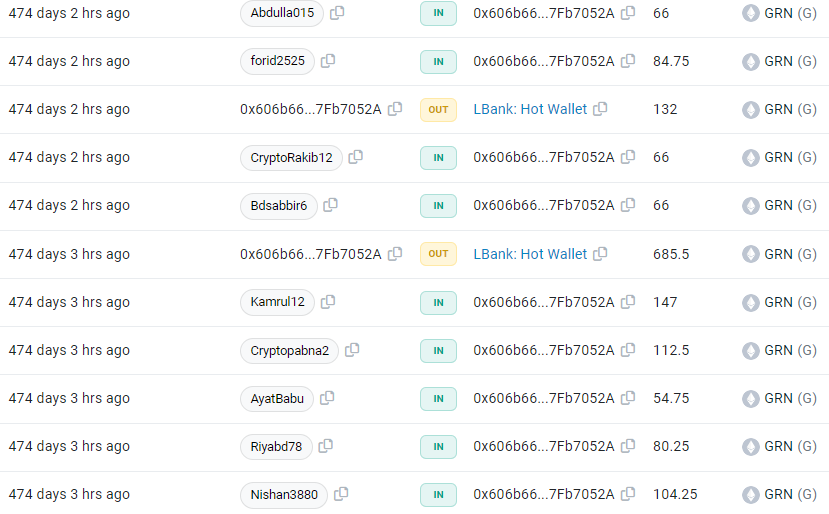Open the Cryptopabna2 name tag

pyautogui.click(x=289, y=351)
